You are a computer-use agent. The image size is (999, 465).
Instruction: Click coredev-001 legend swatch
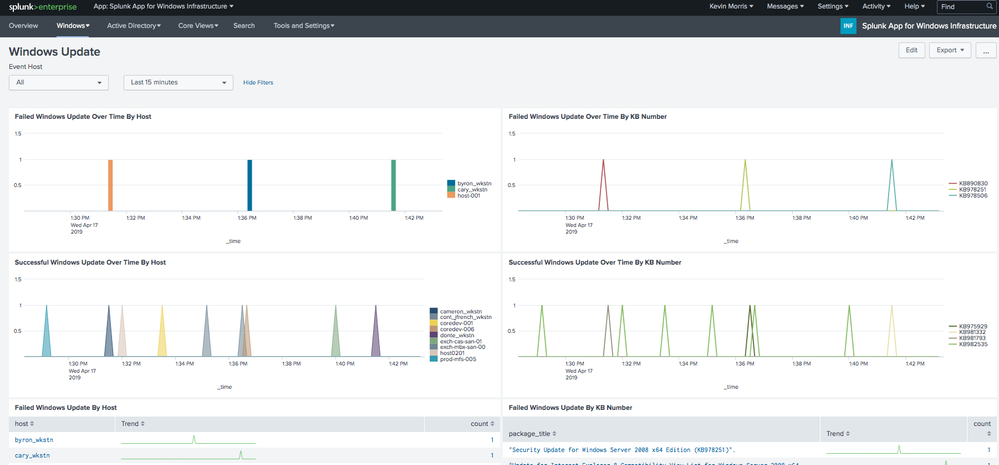(x=434, y=323)
